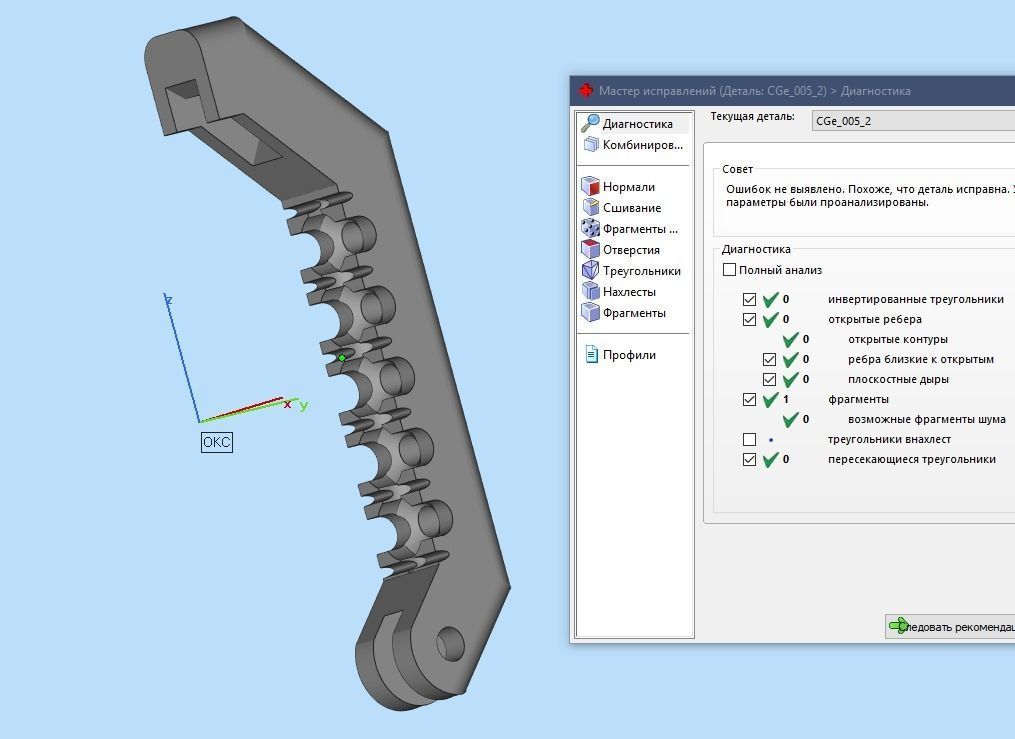The width and height of the screenshot is (1015, 739).
Task: Click Следовать рекомендации button
Action: tap(950, 626)
